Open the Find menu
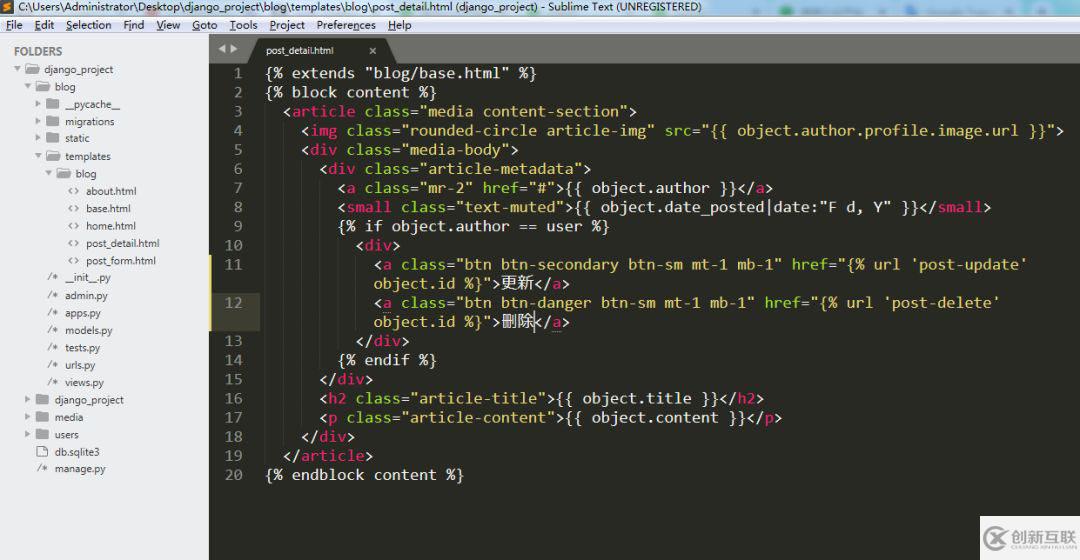1080x560 pixels. (x=134, y=25)
